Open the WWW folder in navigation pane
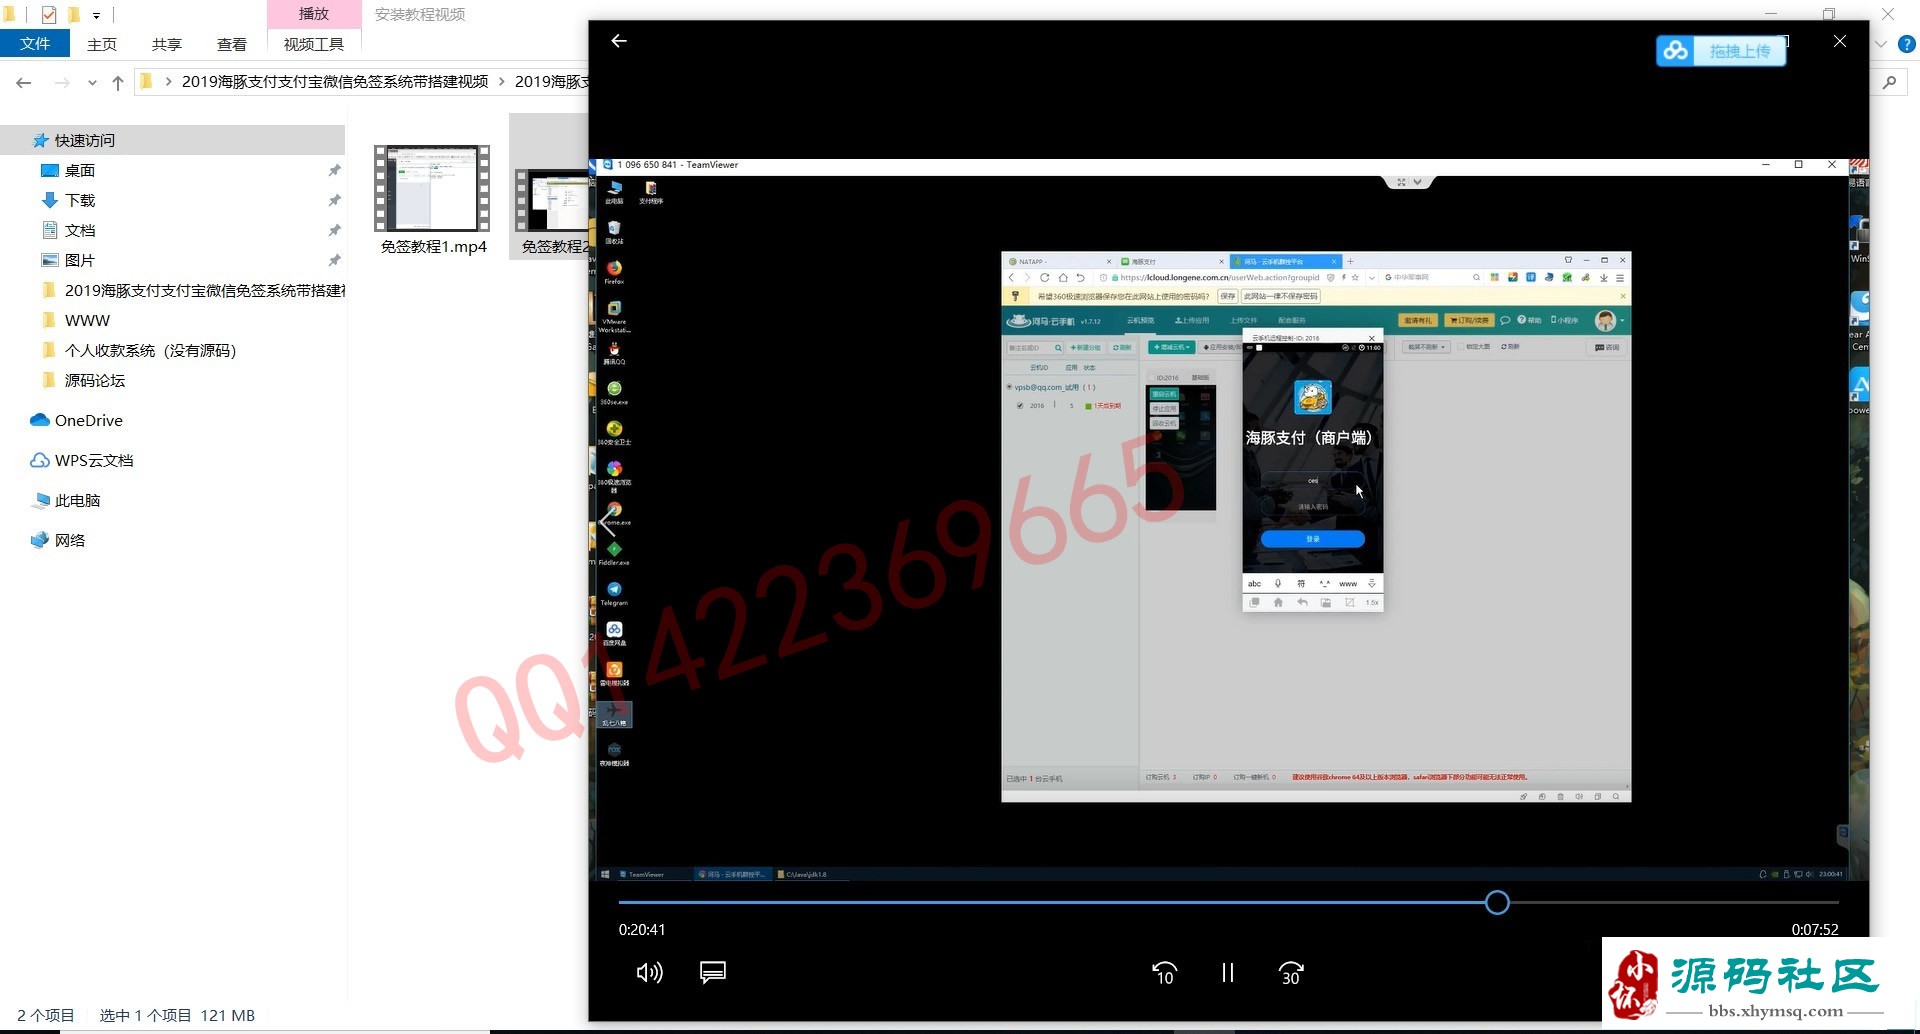The image size is (1920, 1034). coord(87,320)
